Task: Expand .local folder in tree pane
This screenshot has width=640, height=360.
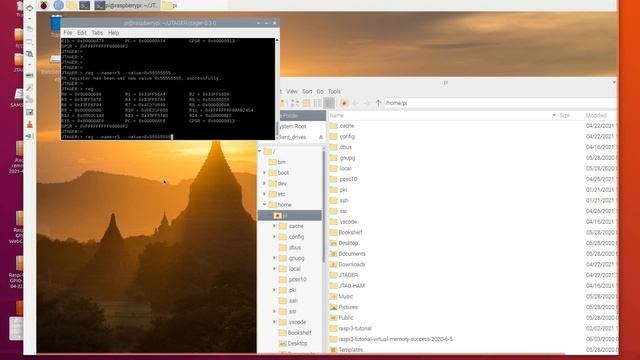Action: click(274, 269)
